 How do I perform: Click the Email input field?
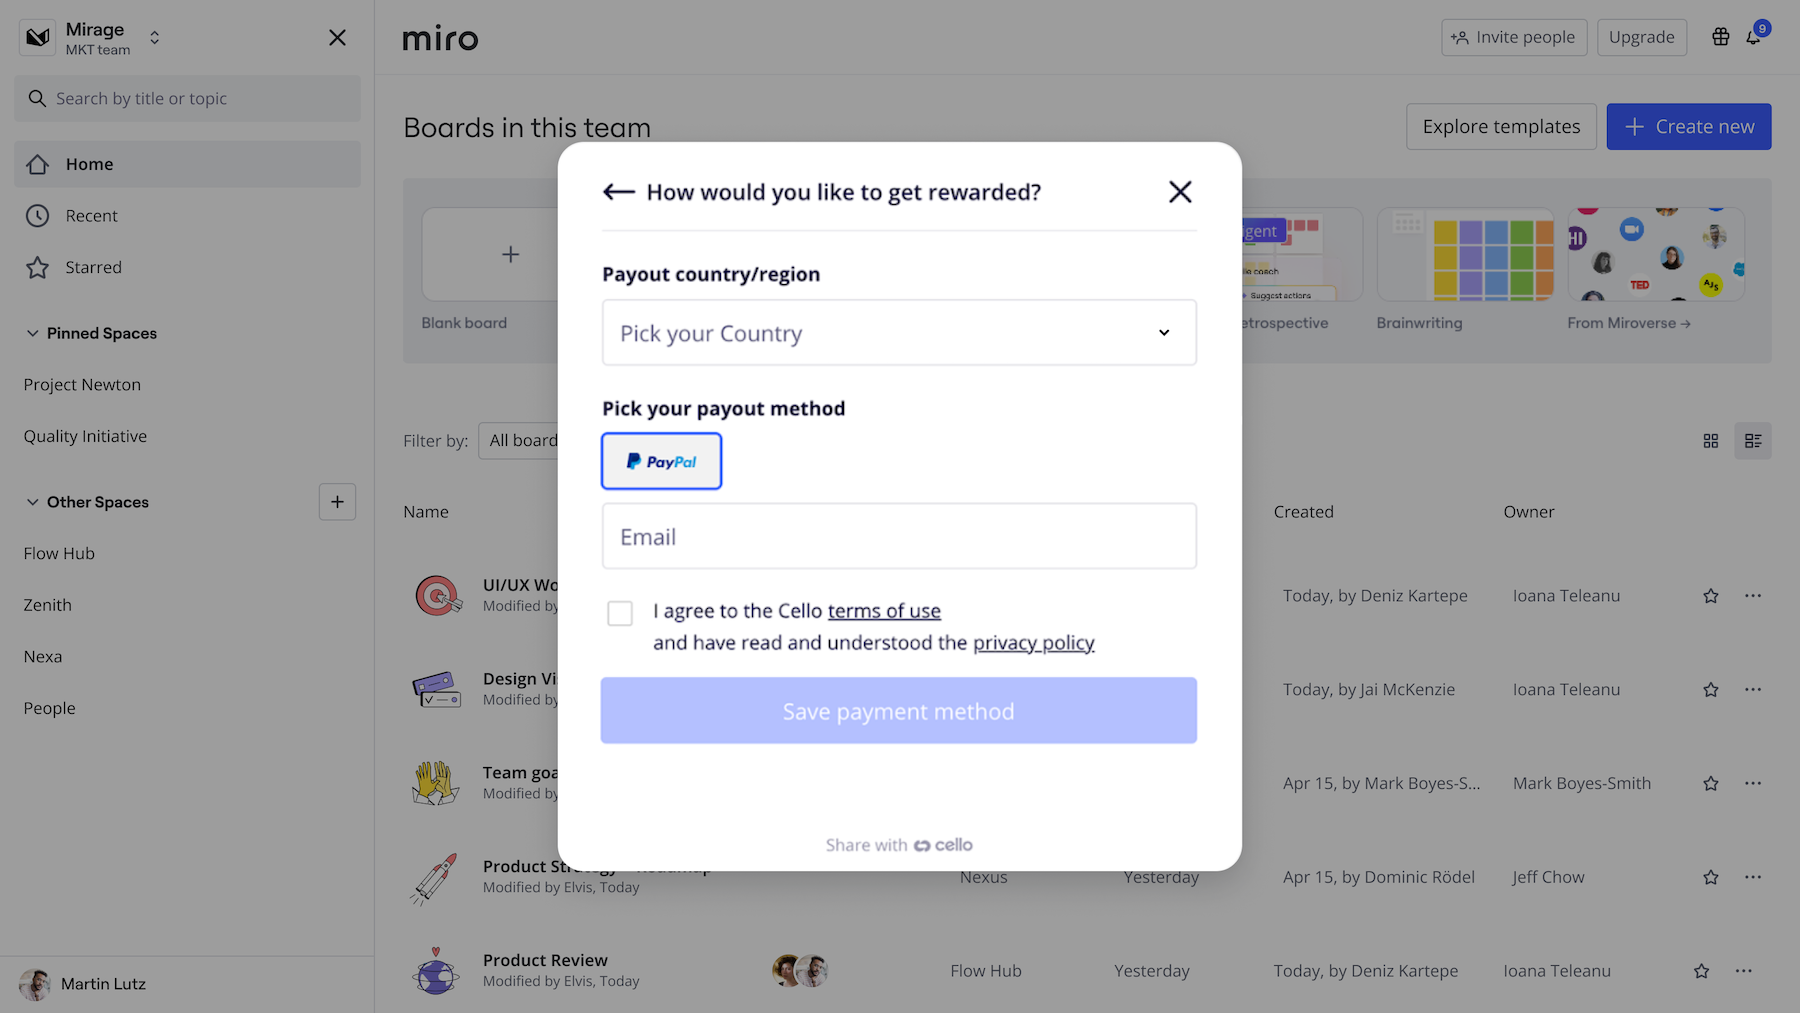[898, 537]
